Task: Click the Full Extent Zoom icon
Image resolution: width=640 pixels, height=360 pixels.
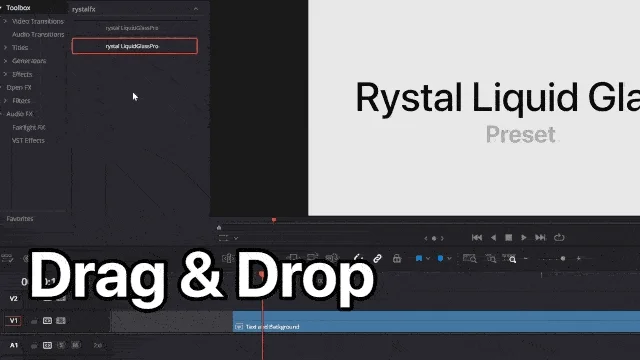Action: pyautogui.click(x=470, y=258)
